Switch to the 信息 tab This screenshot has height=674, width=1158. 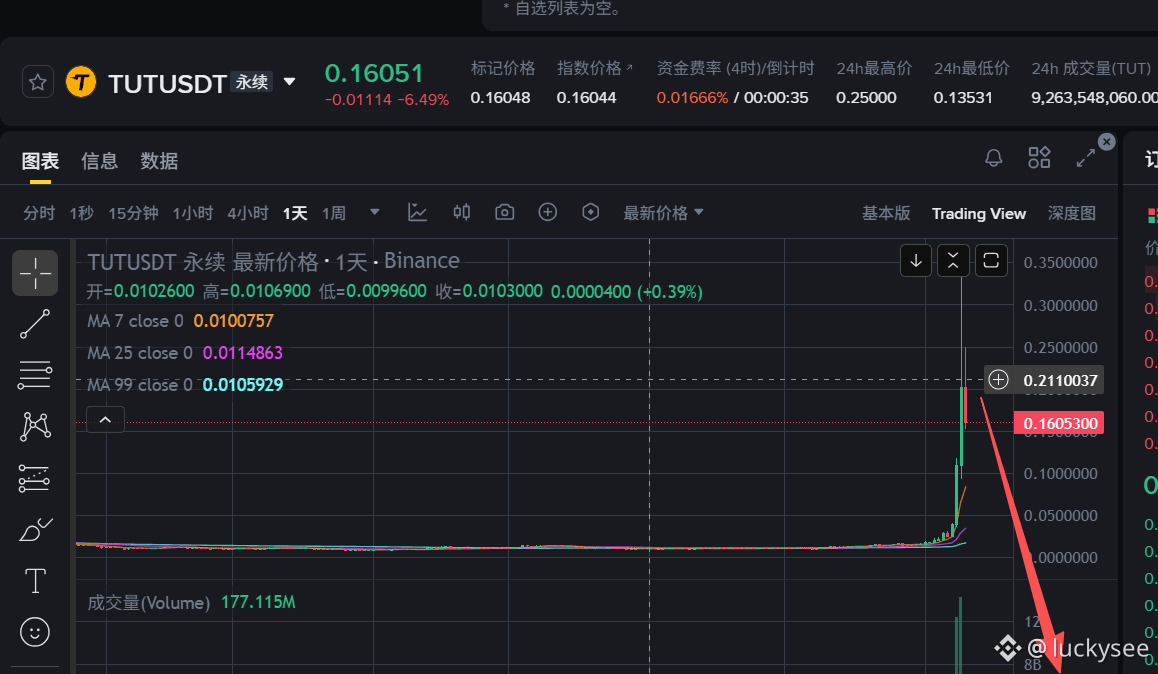tap(100, 161)
